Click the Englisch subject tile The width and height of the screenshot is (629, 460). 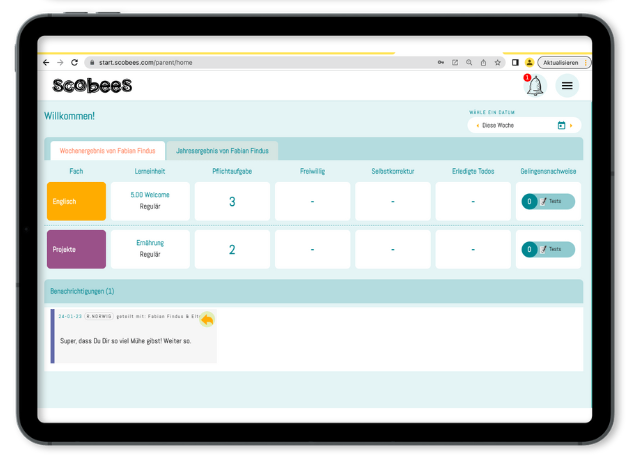click(76, 201)
